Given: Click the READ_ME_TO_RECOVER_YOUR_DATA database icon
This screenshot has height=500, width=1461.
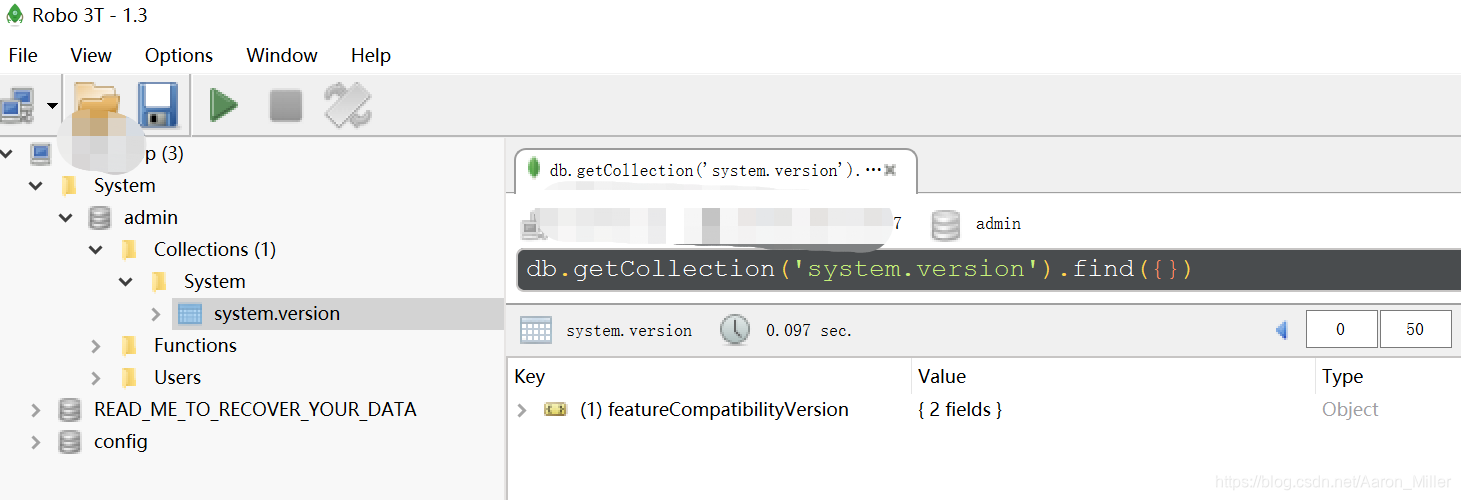Looking at the screenshot, I should click(x=69, y=410).
